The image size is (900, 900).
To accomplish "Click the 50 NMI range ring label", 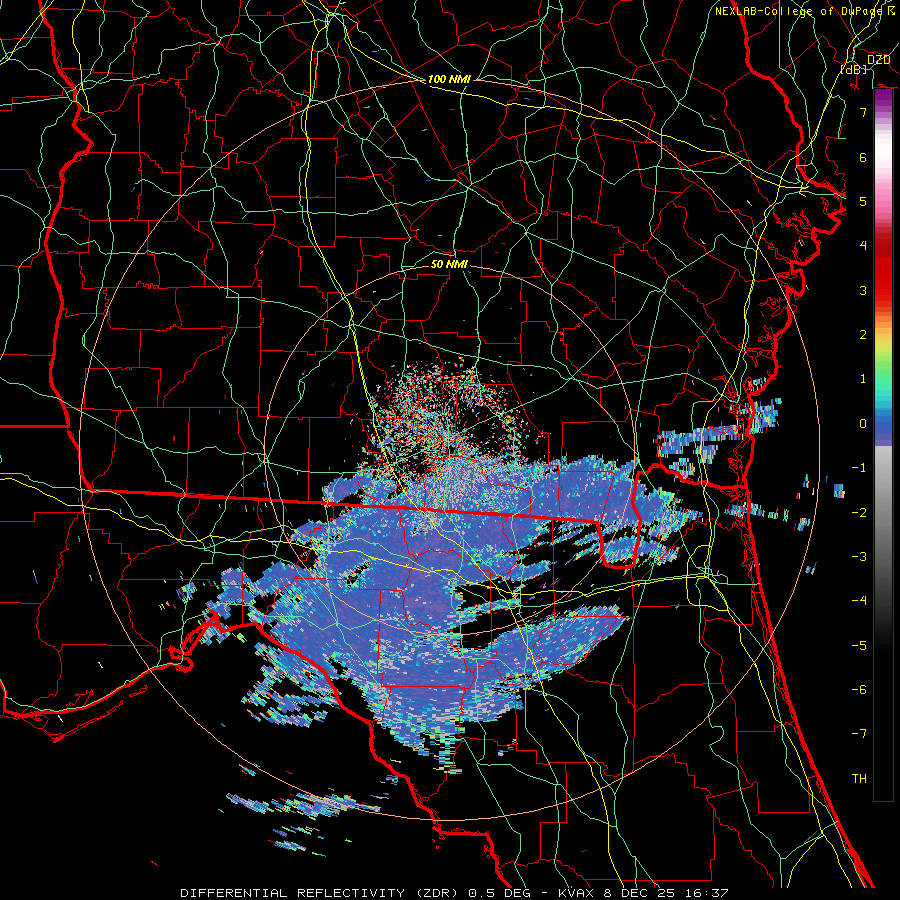I will (449, 264).
